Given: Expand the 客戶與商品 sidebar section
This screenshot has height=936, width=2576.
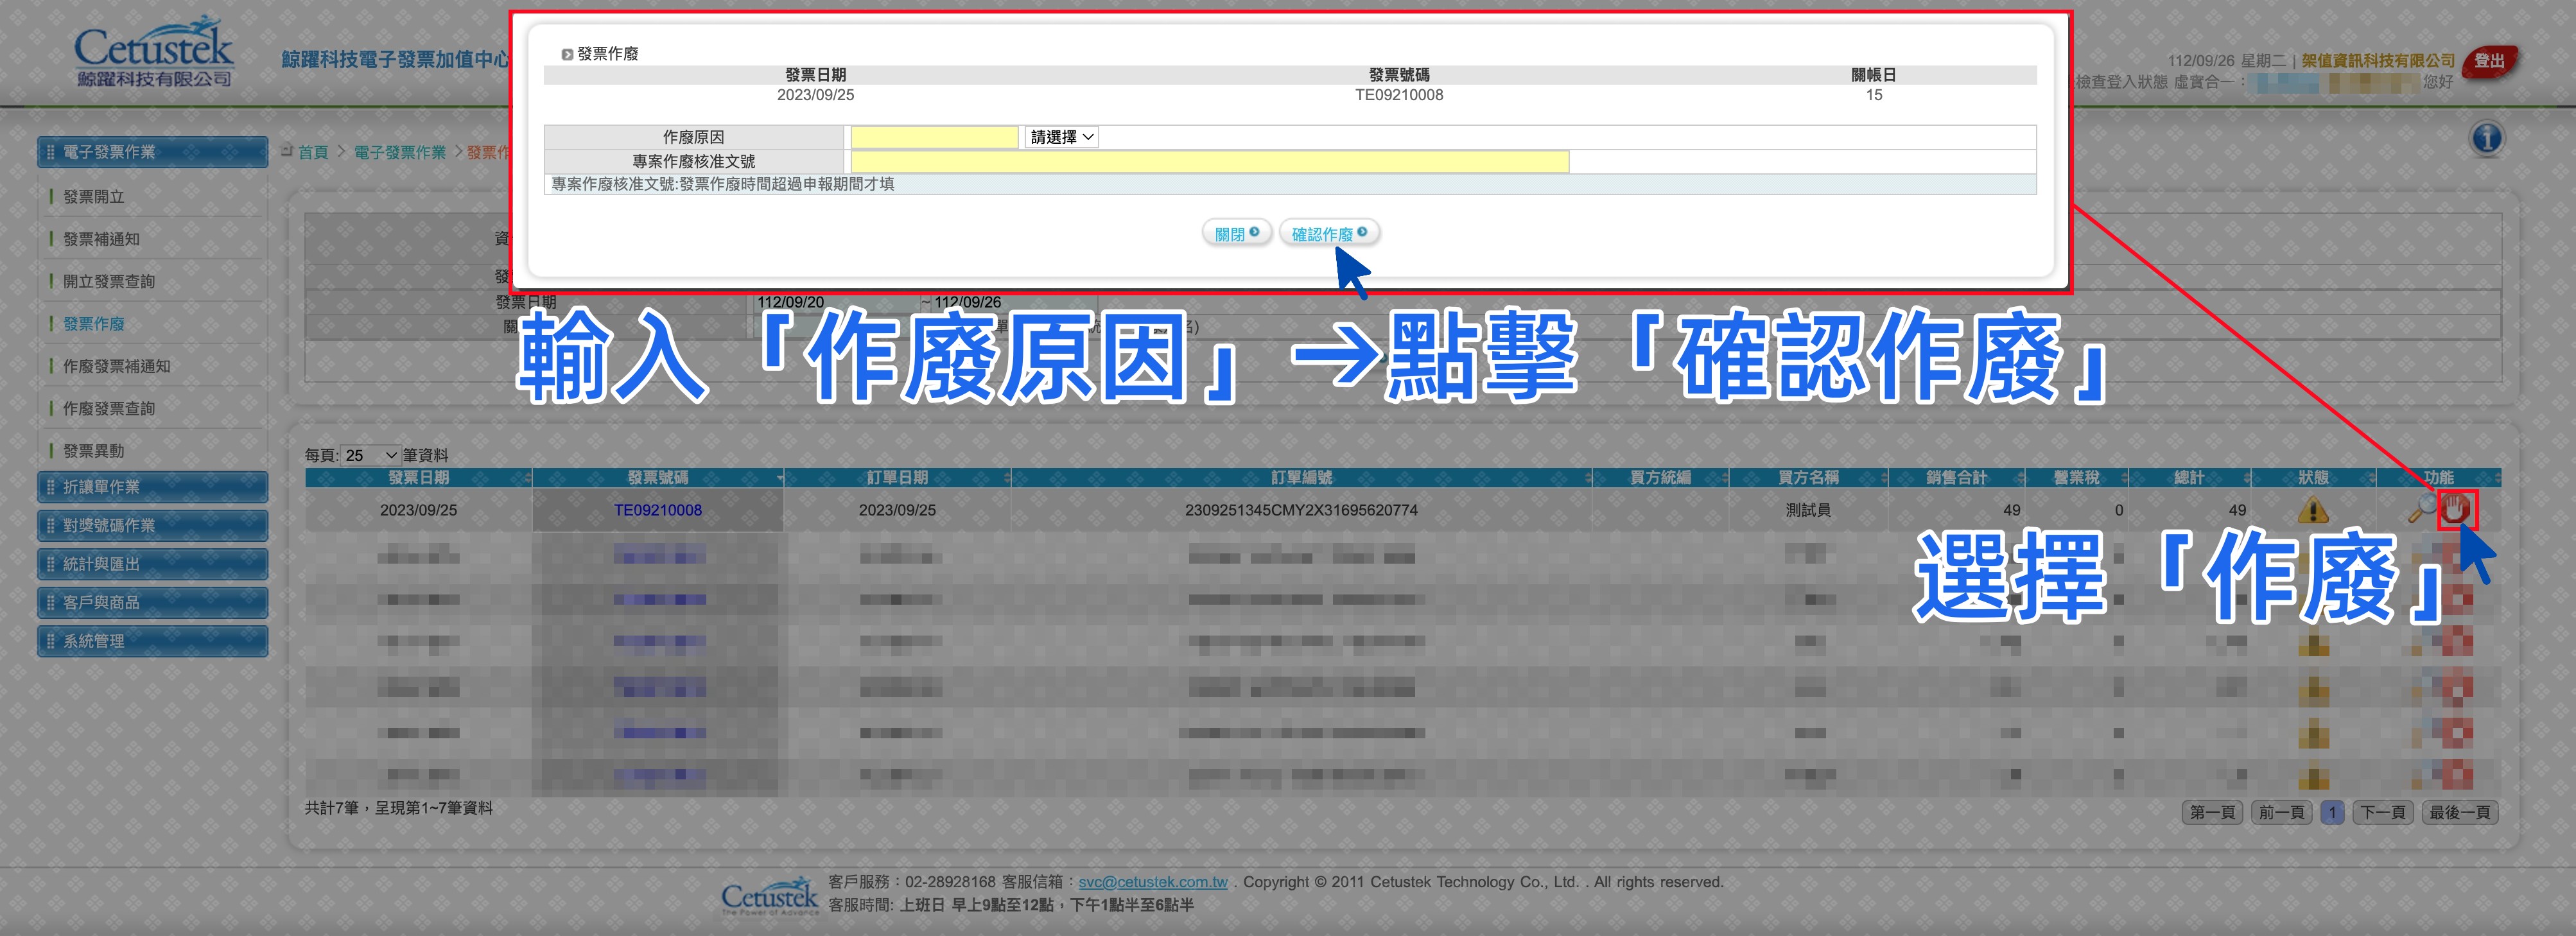Looking at the screenshot, I should point(153,602).
